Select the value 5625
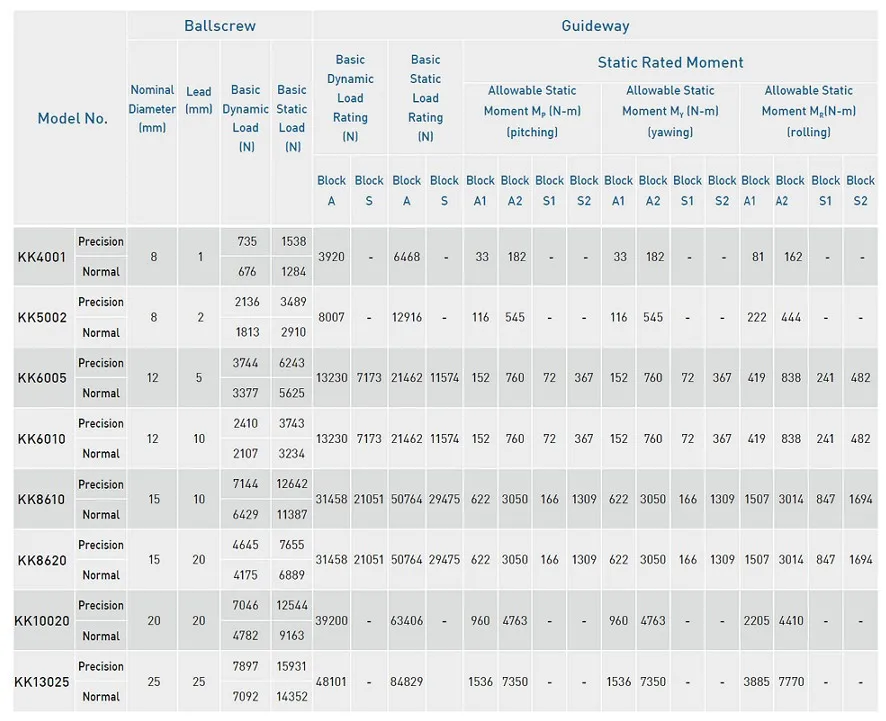The width and height of the screenshot is (886, 721). pos(292,393)
